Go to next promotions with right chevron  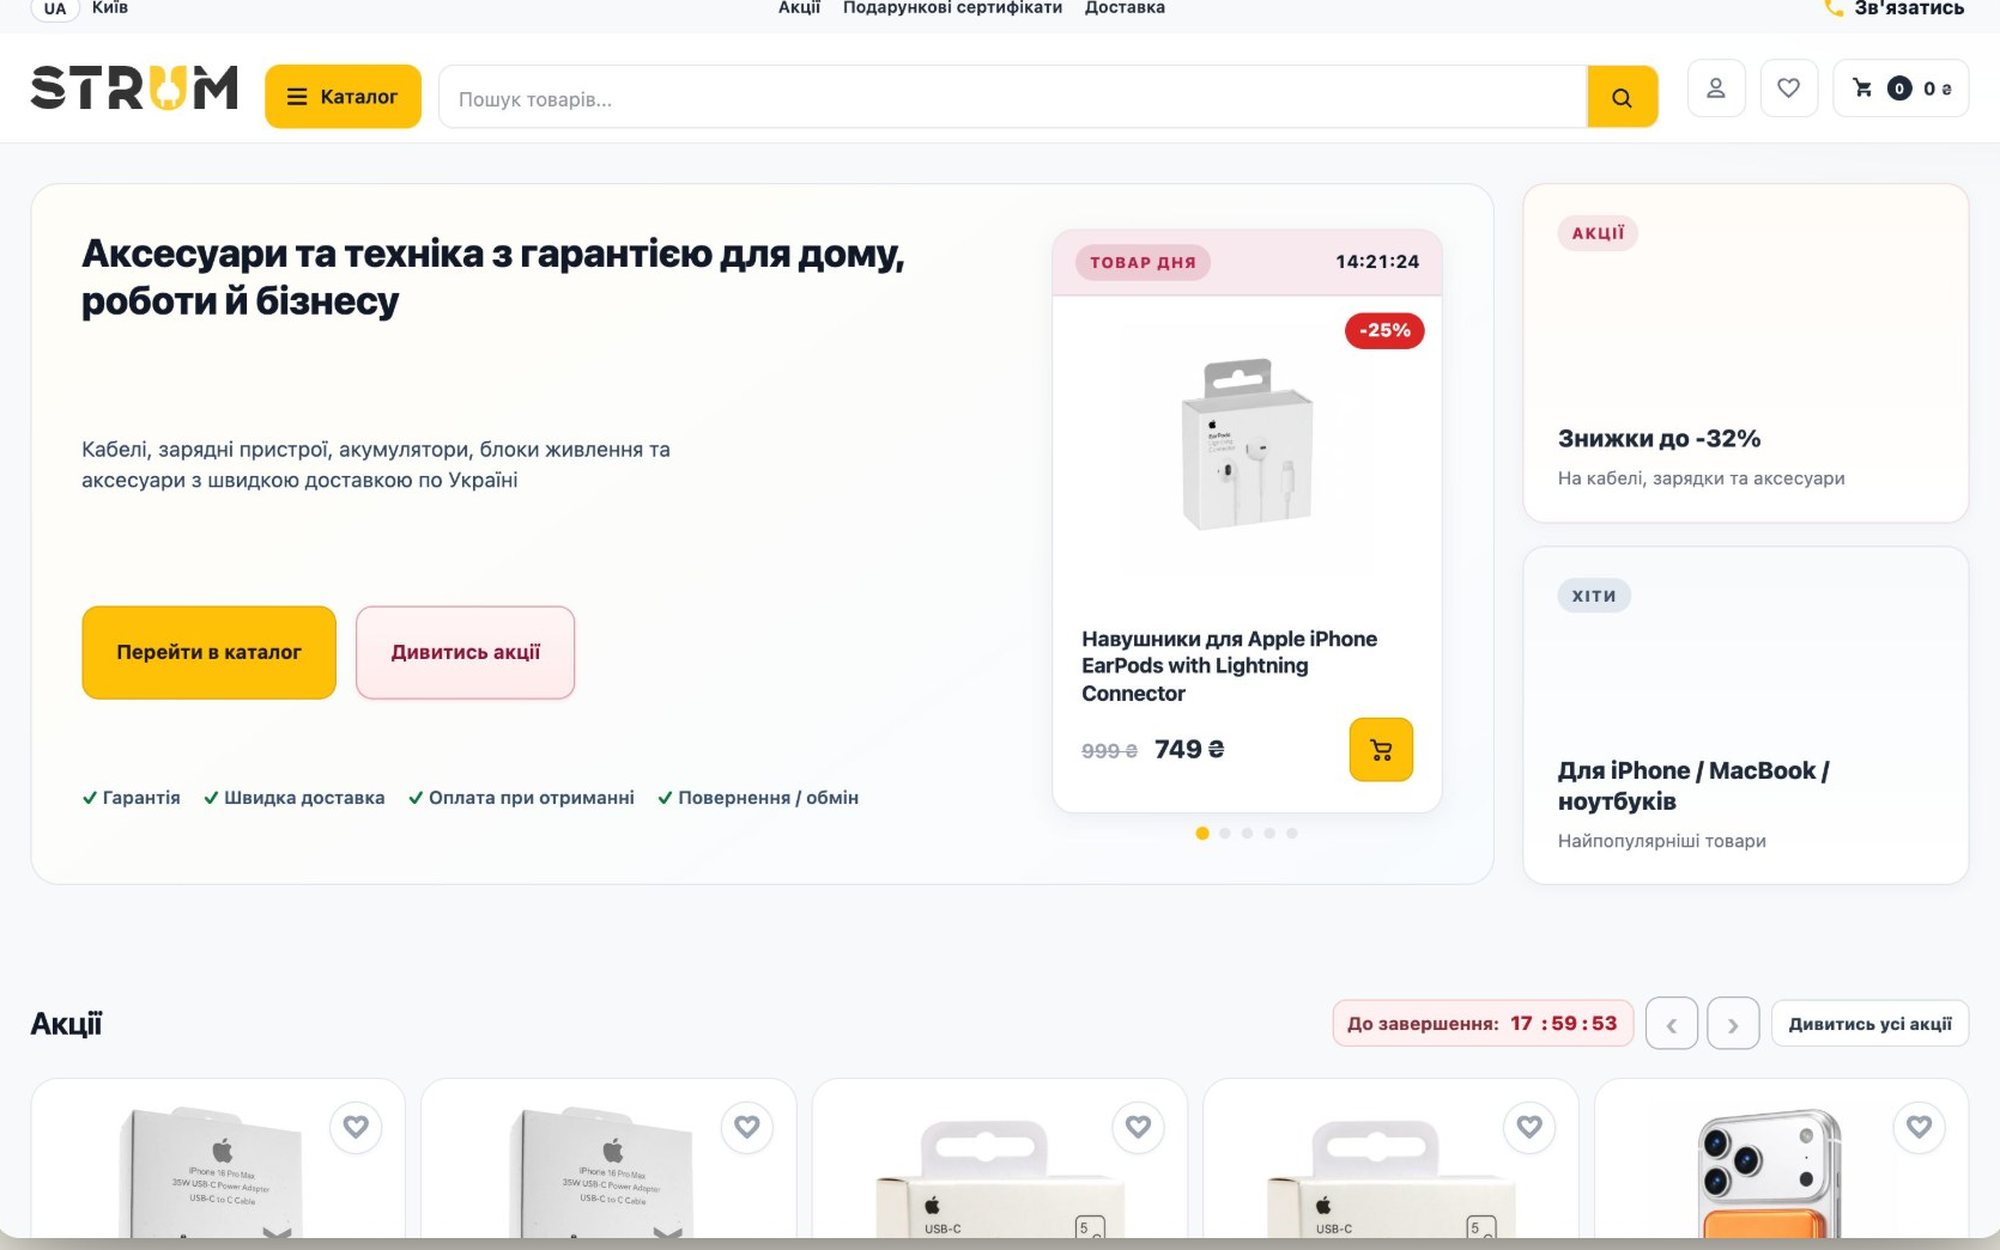[x=1733, y=1024]
